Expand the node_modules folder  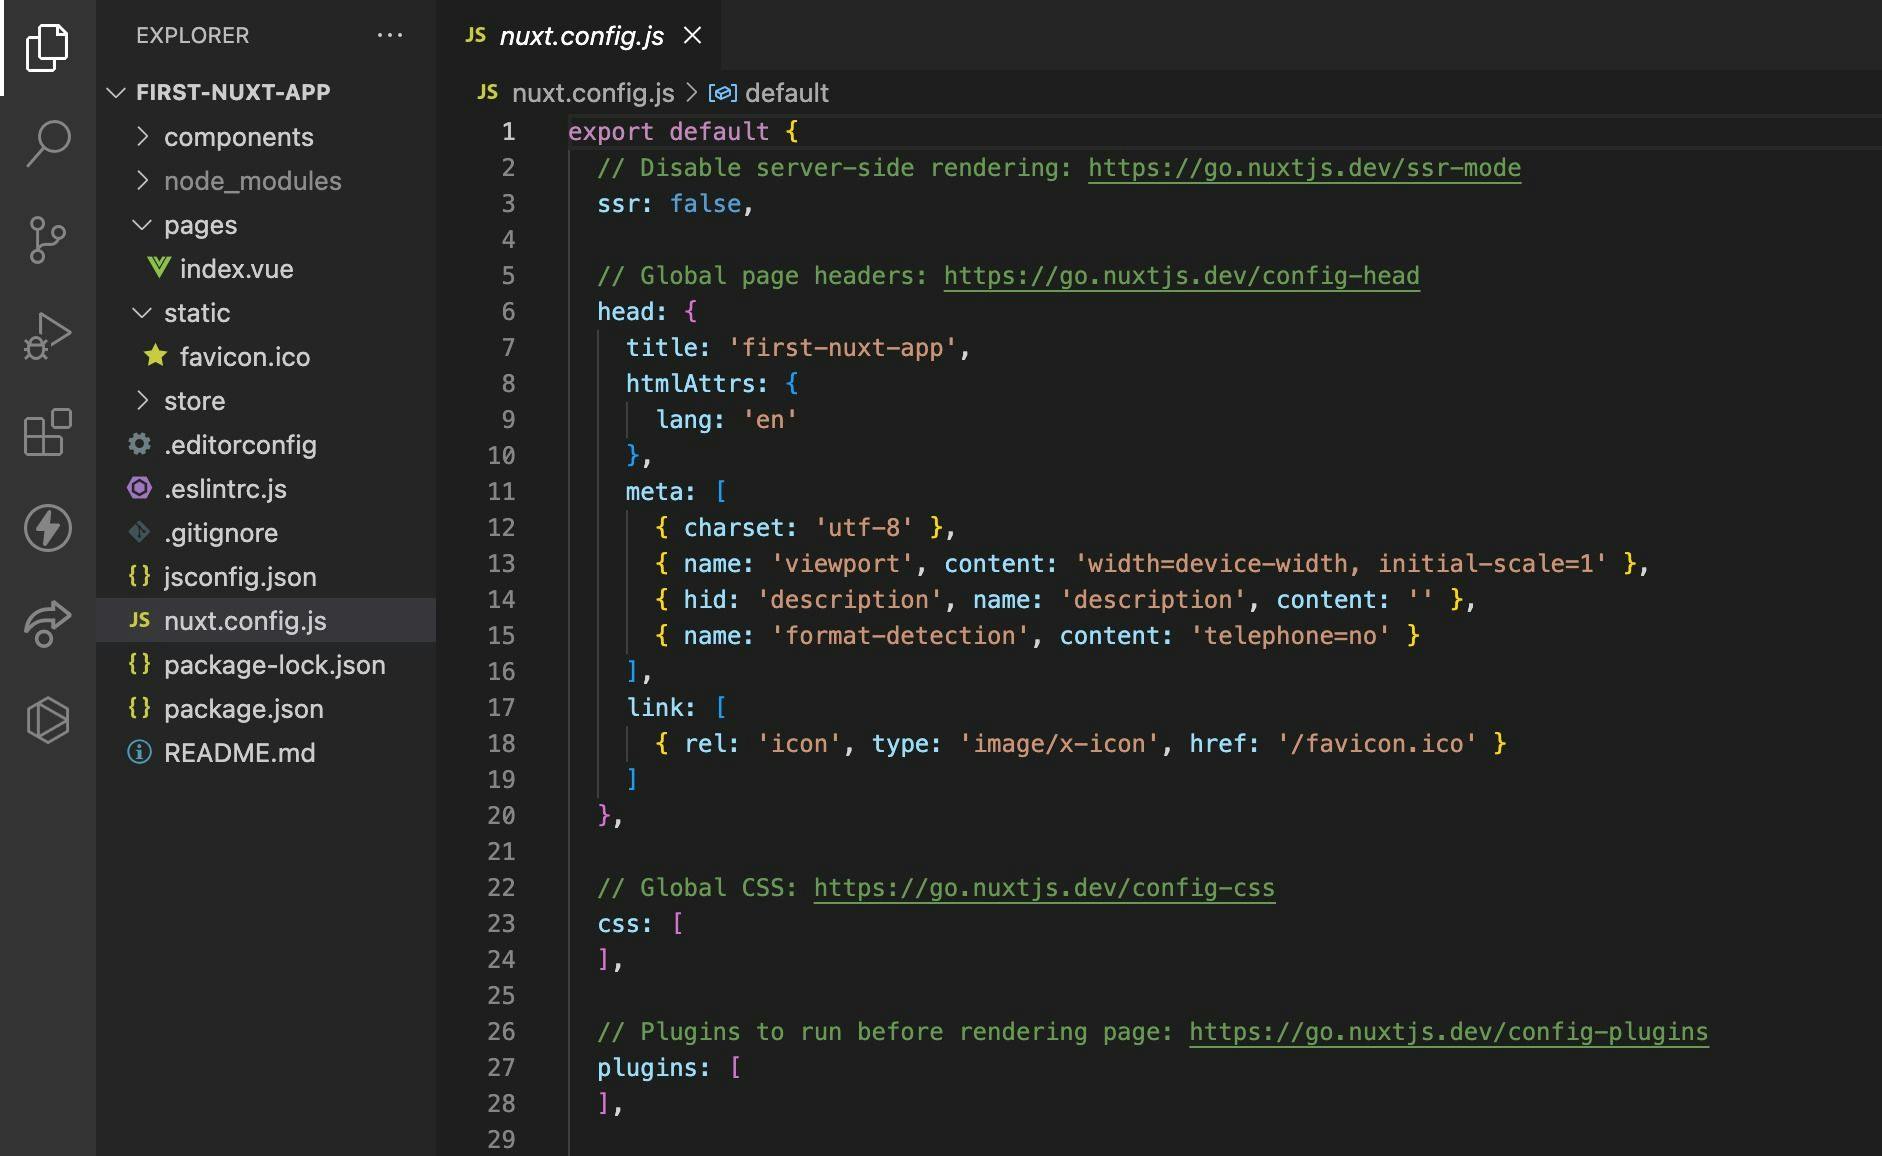(142, 180)
